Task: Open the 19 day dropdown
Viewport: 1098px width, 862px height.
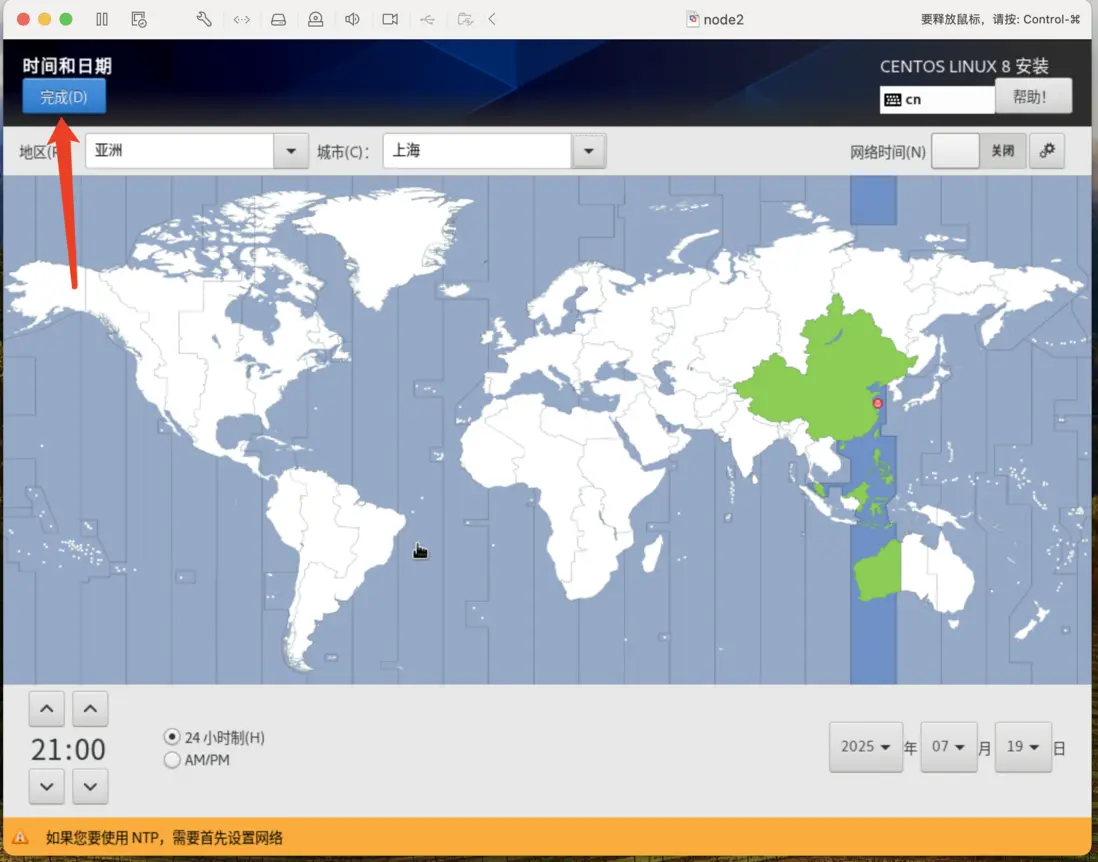Action: (1023, 747)
